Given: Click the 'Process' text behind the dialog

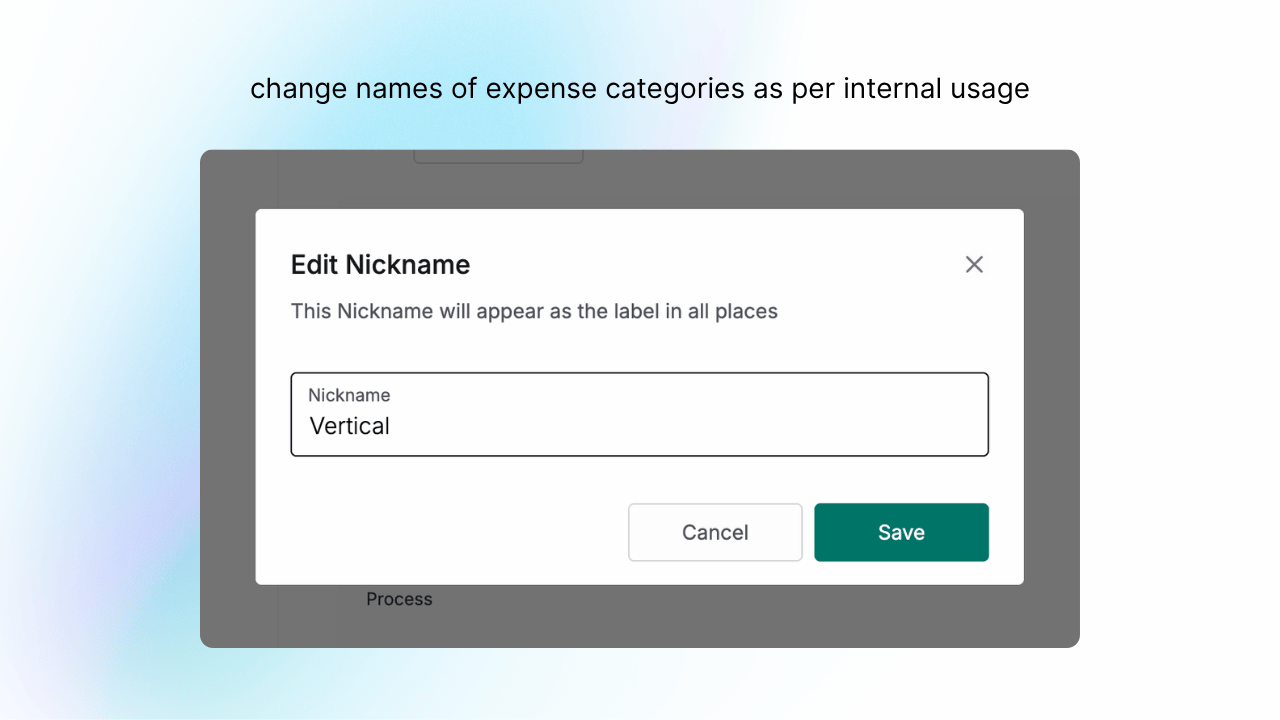Looking at the screenshot, I should [399, 600].
